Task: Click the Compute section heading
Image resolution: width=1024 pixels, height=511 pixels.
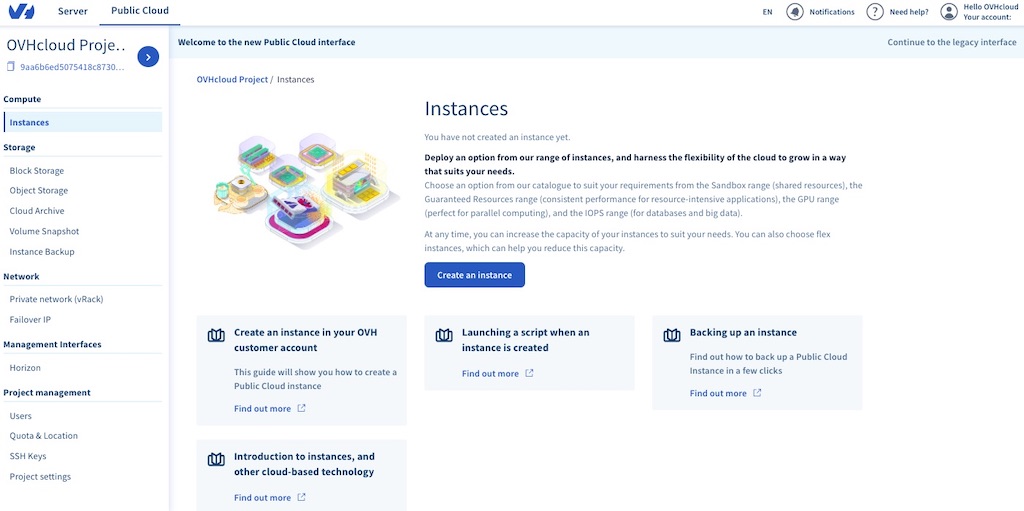Action: (x=22, y=99)
